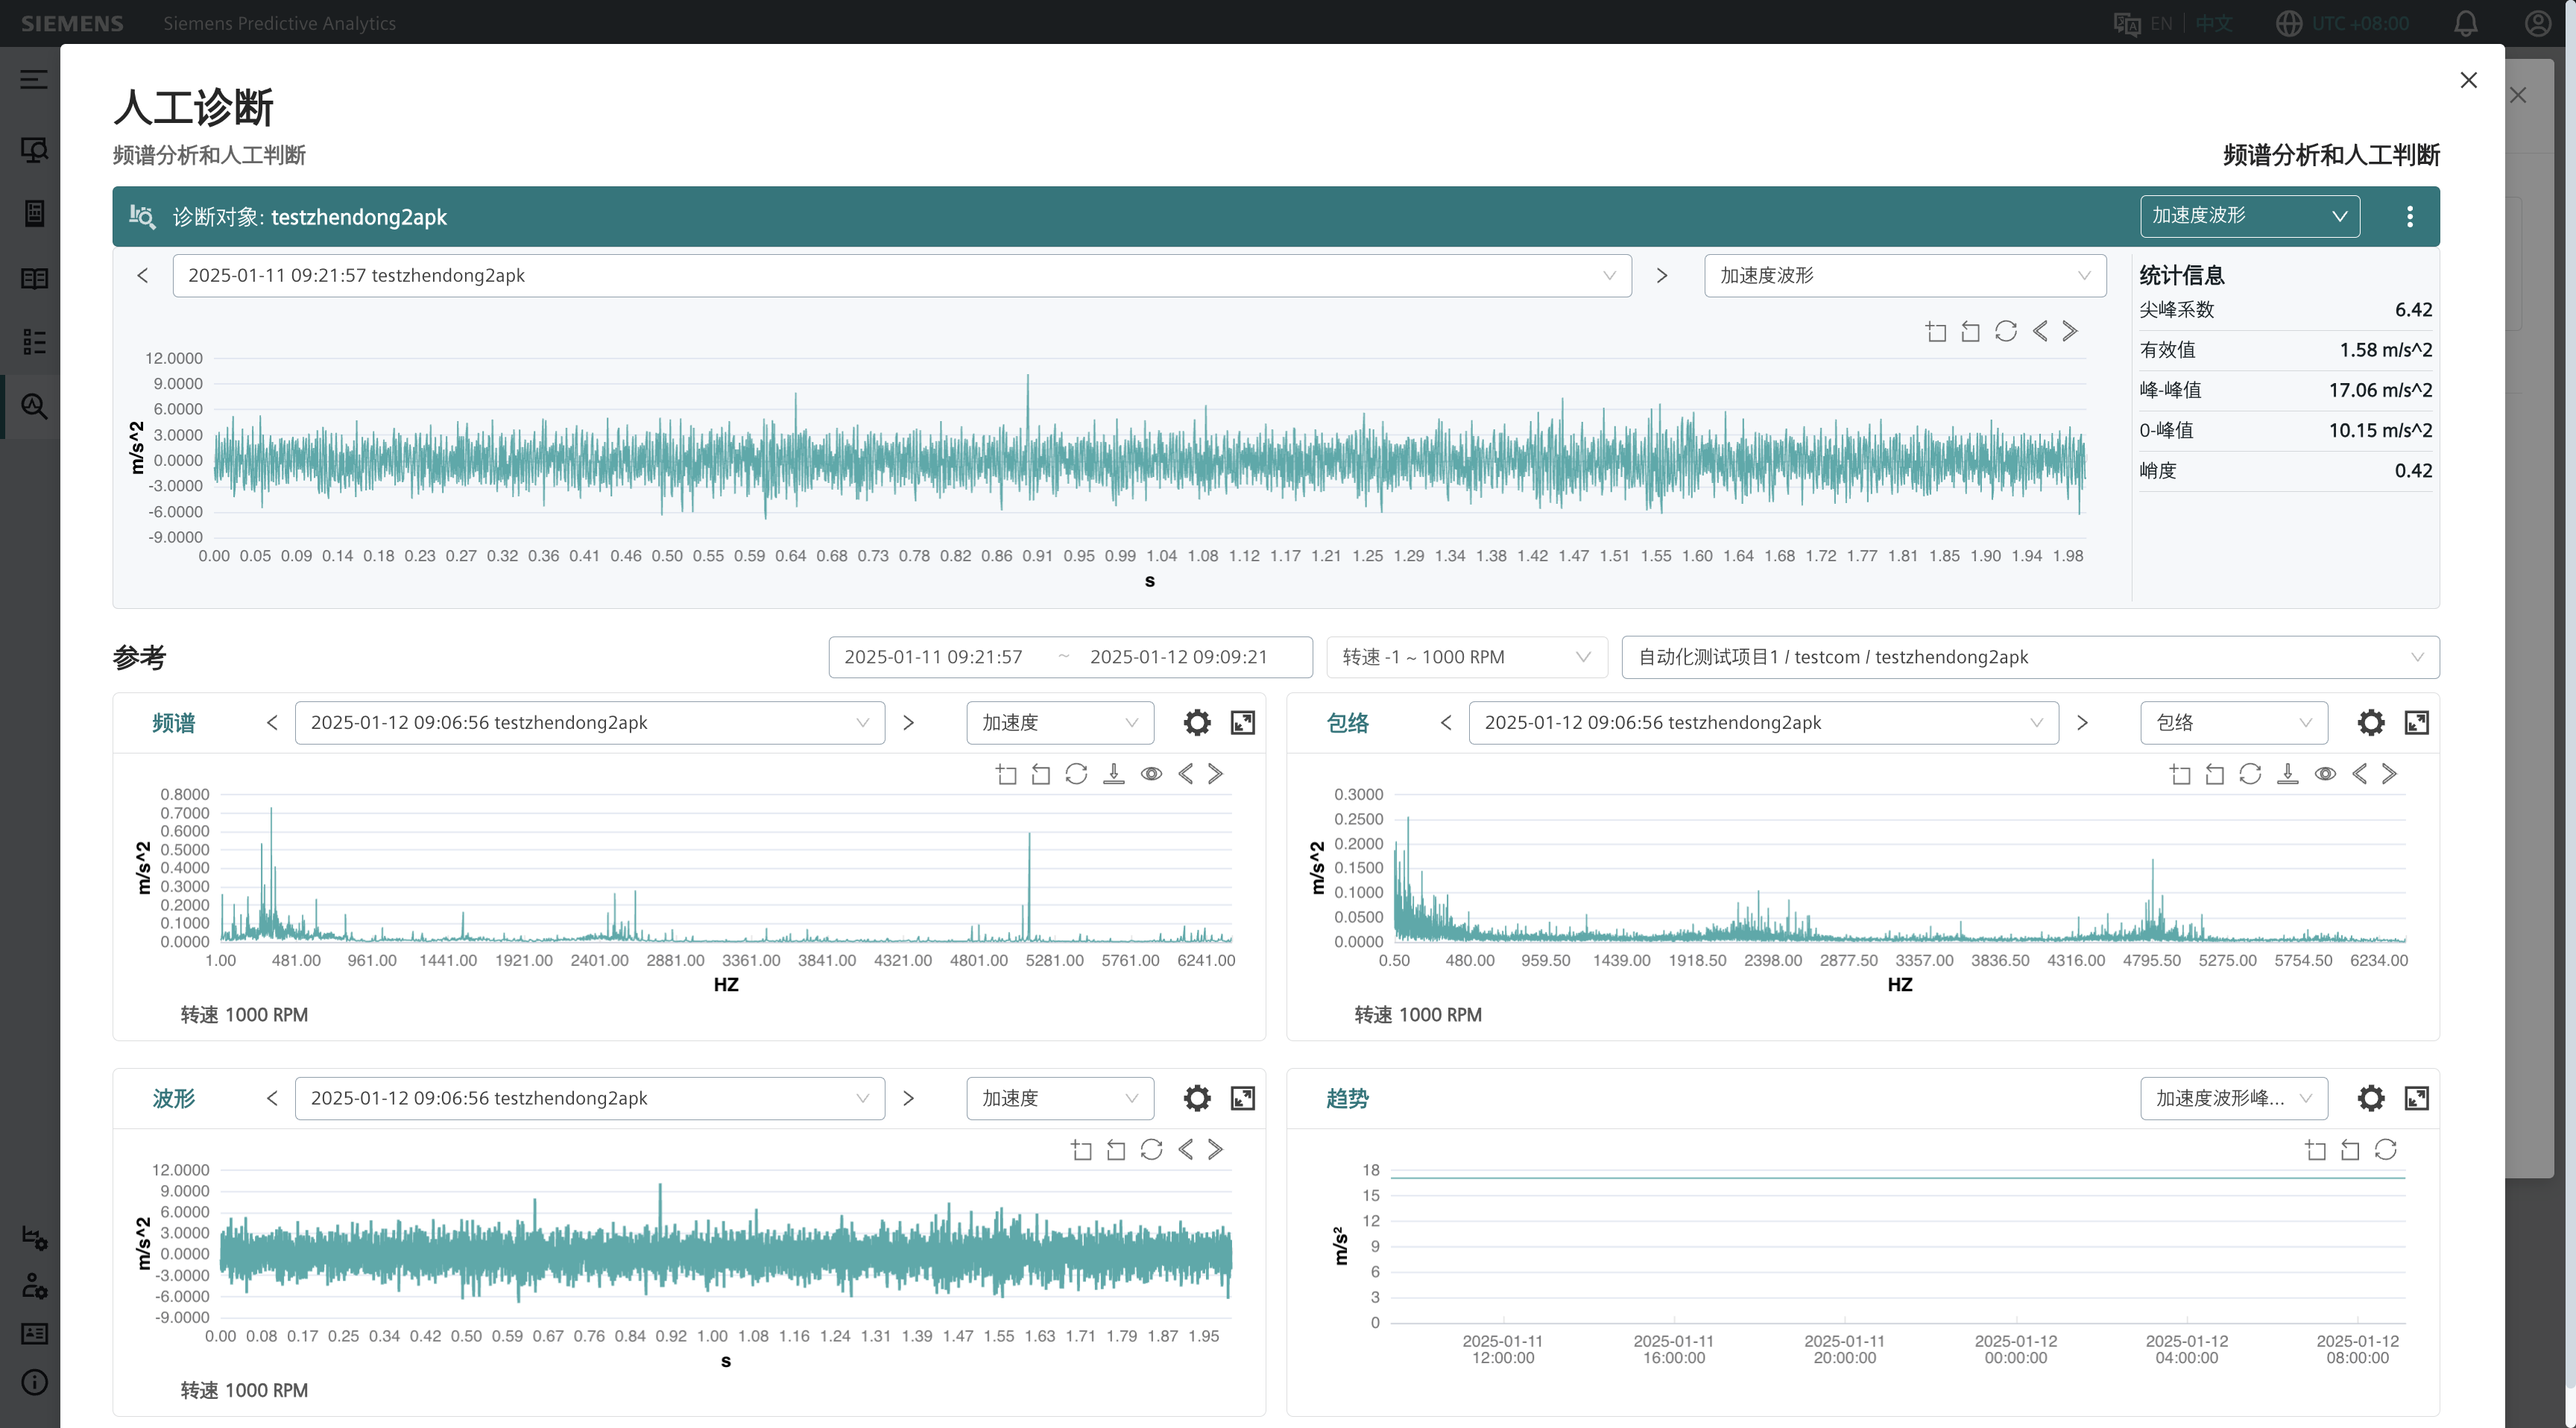Image resolution: width=2576 pixels, height=1428 pixels.
Task: Open 加速度波形 dropdown in teal header bar
Action: pyautogui.click(x=2250, y=216)
